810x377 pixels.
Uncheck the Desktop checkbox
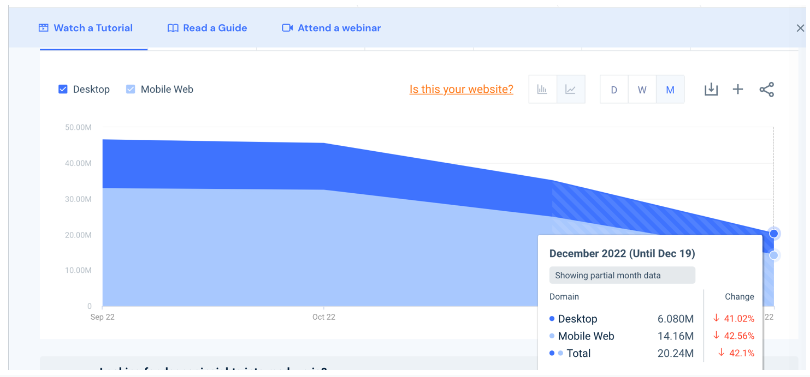pyautogui.click(x=63, y=89)
